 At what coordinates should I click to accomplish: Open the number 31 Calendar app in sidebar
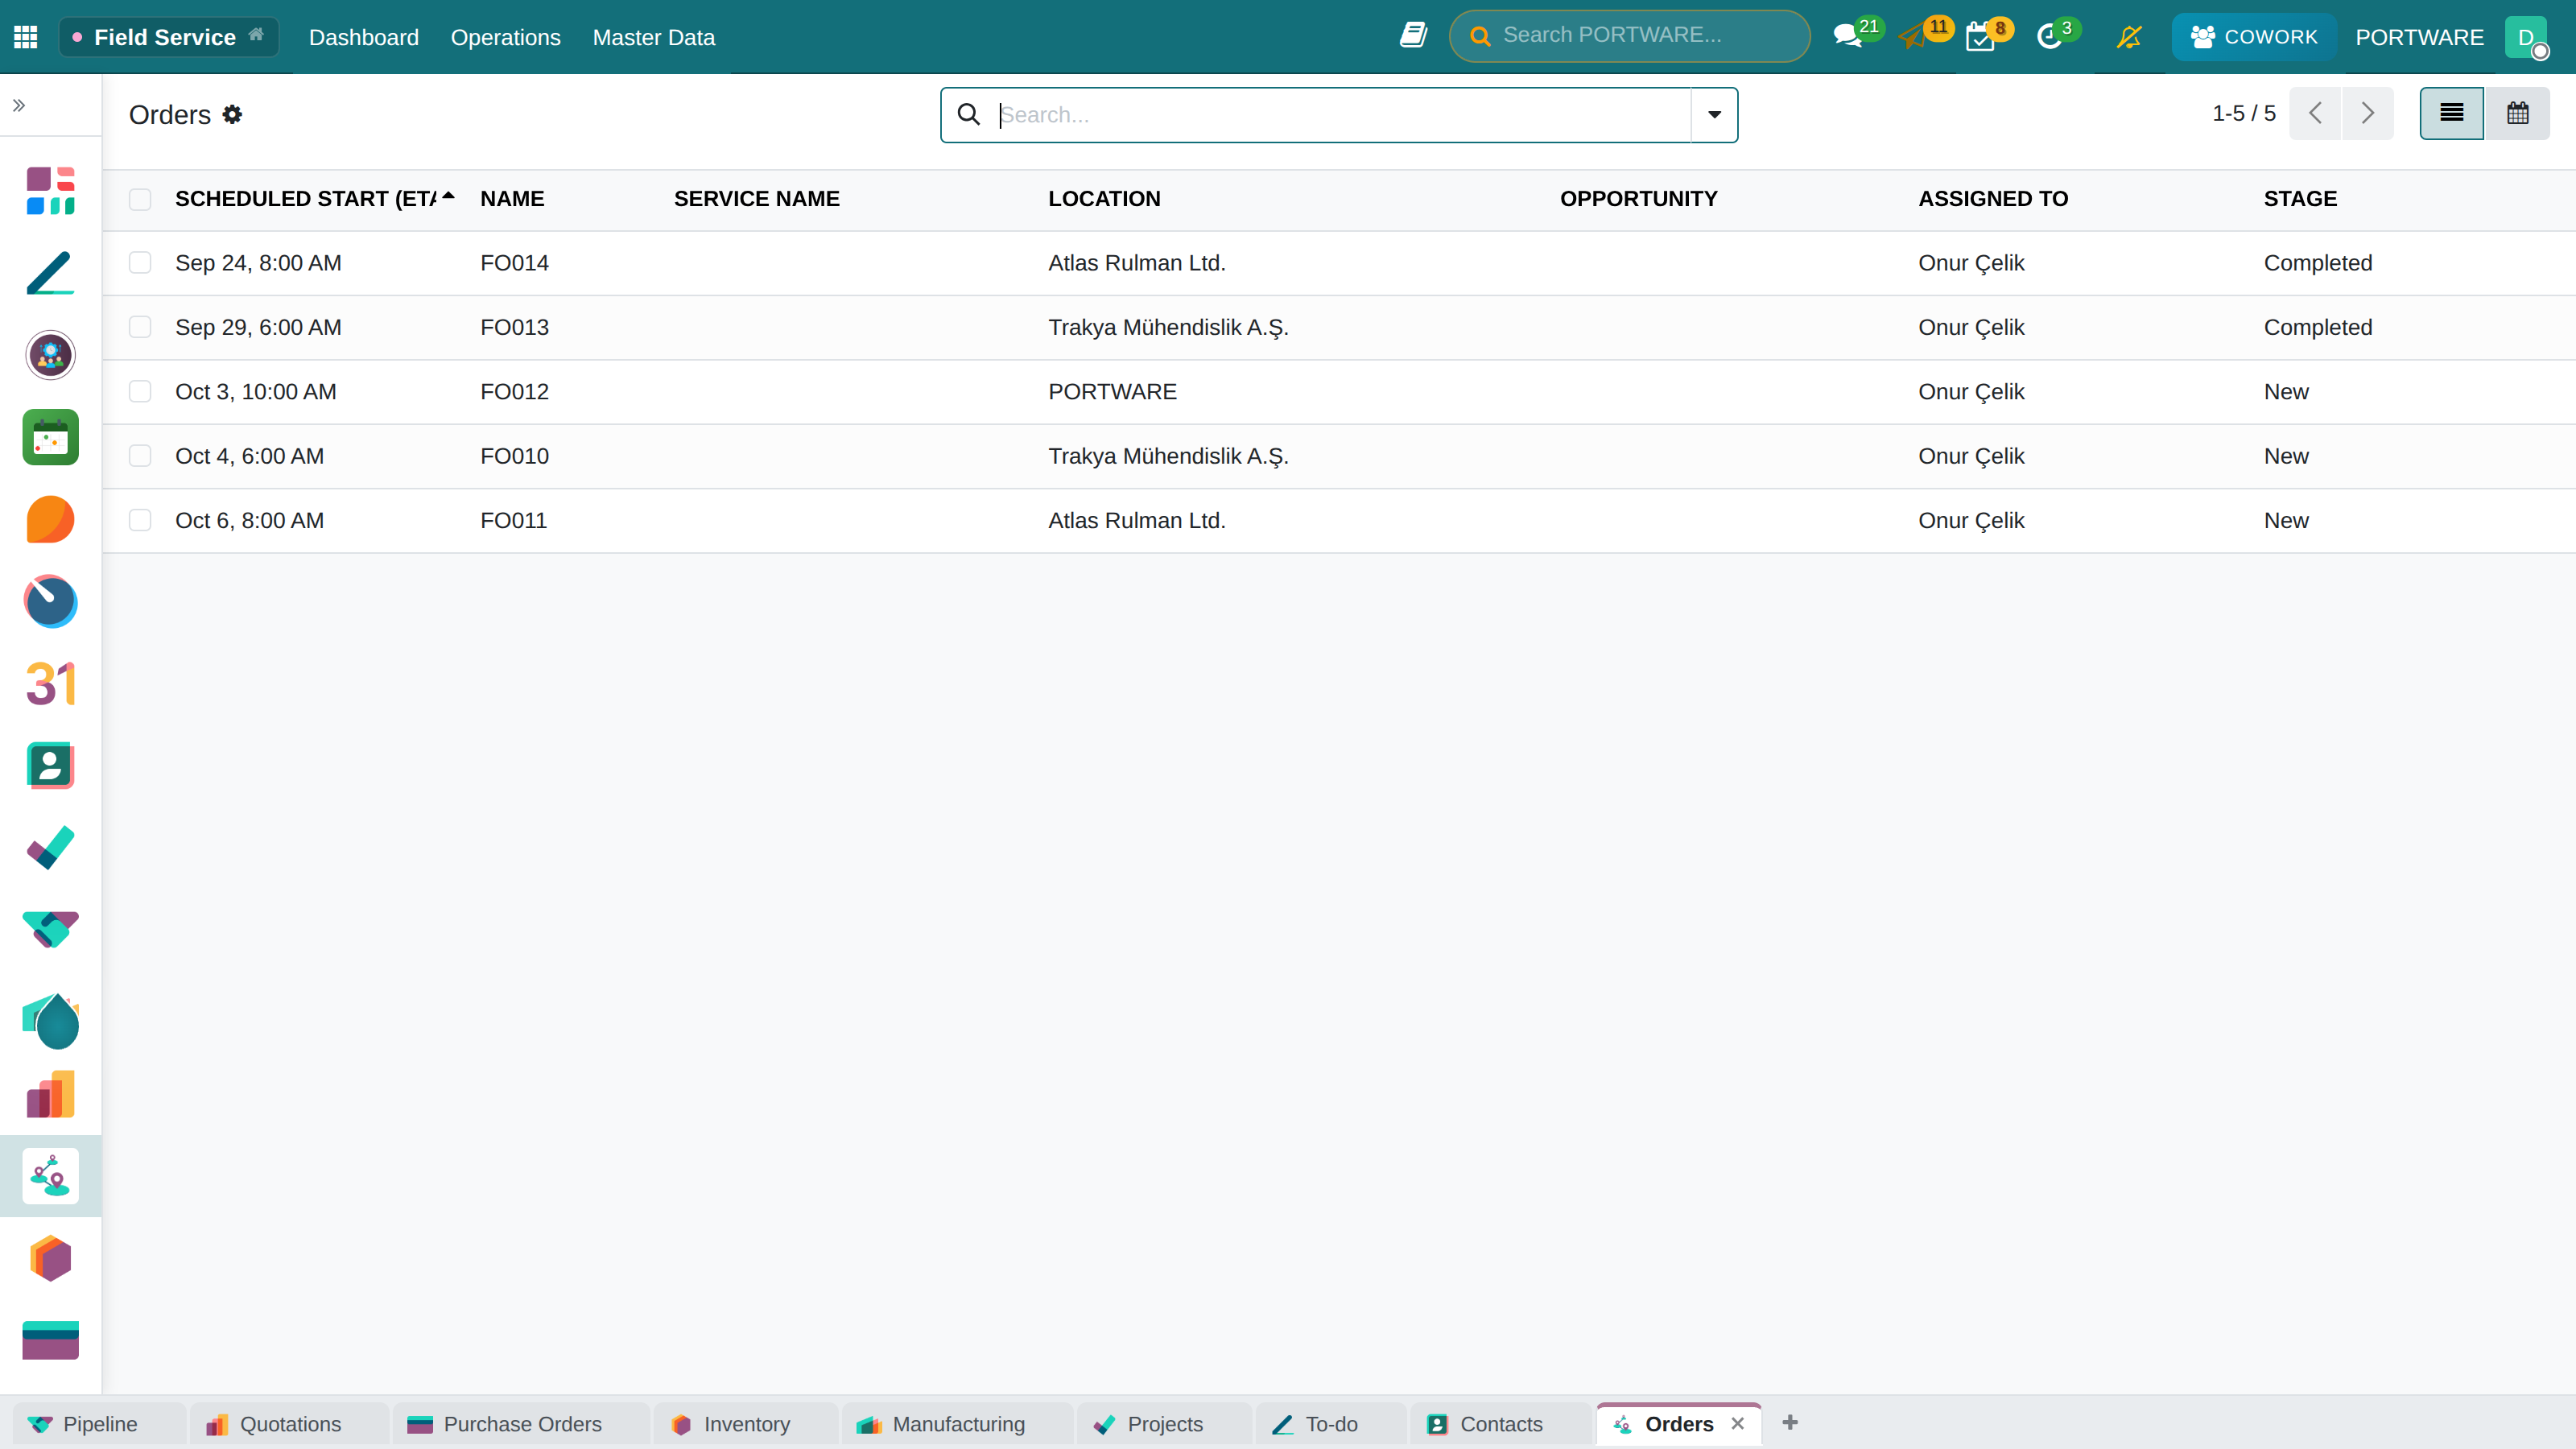tap(50, 684)
